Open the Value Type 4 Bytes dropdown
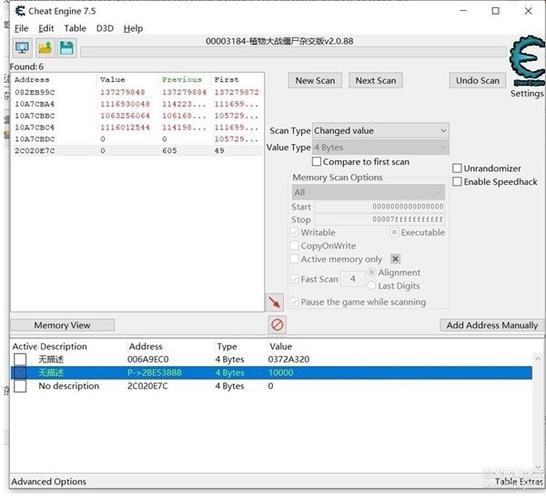Viewport: 546px width, 500px height. [381, 147]
